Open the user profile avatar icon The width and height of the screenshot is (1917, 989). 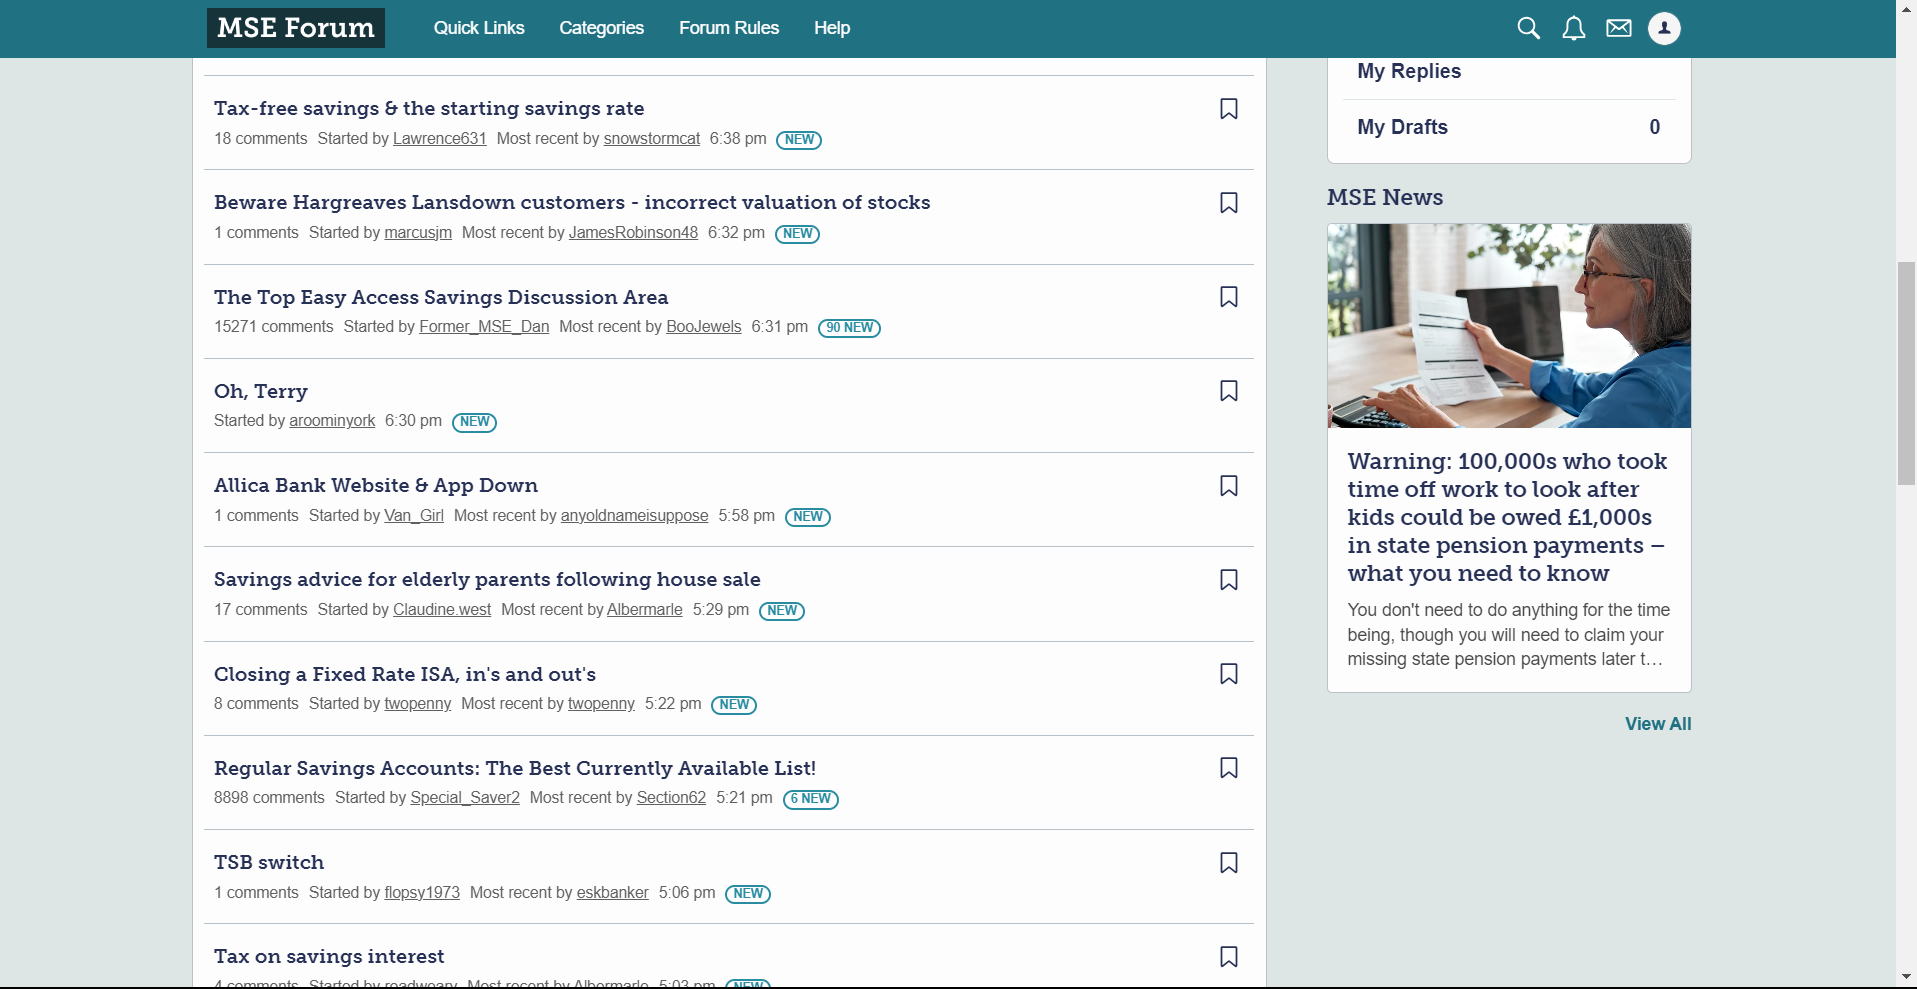(1664, 28)
